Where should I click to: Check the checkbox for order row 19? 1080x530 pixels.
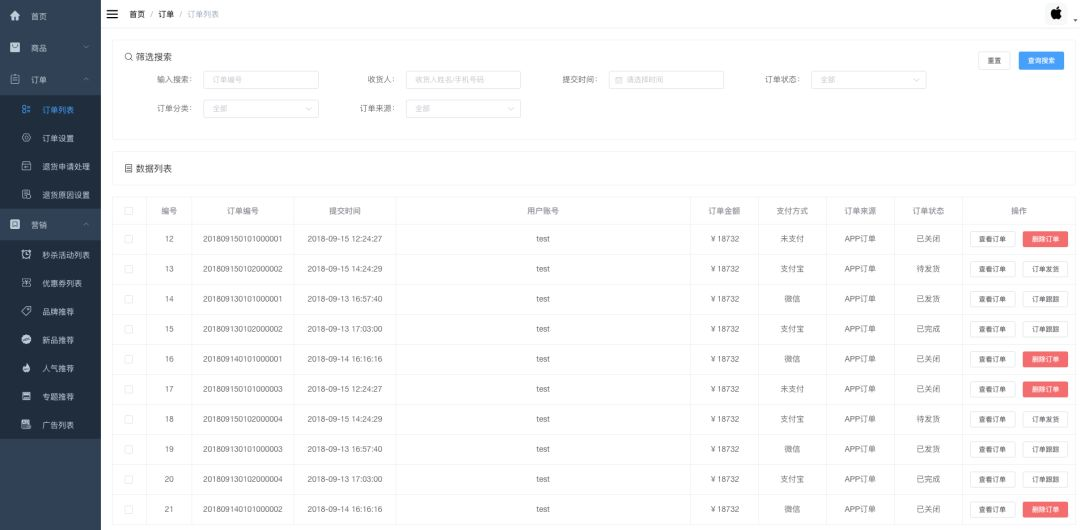click(129, 449)
